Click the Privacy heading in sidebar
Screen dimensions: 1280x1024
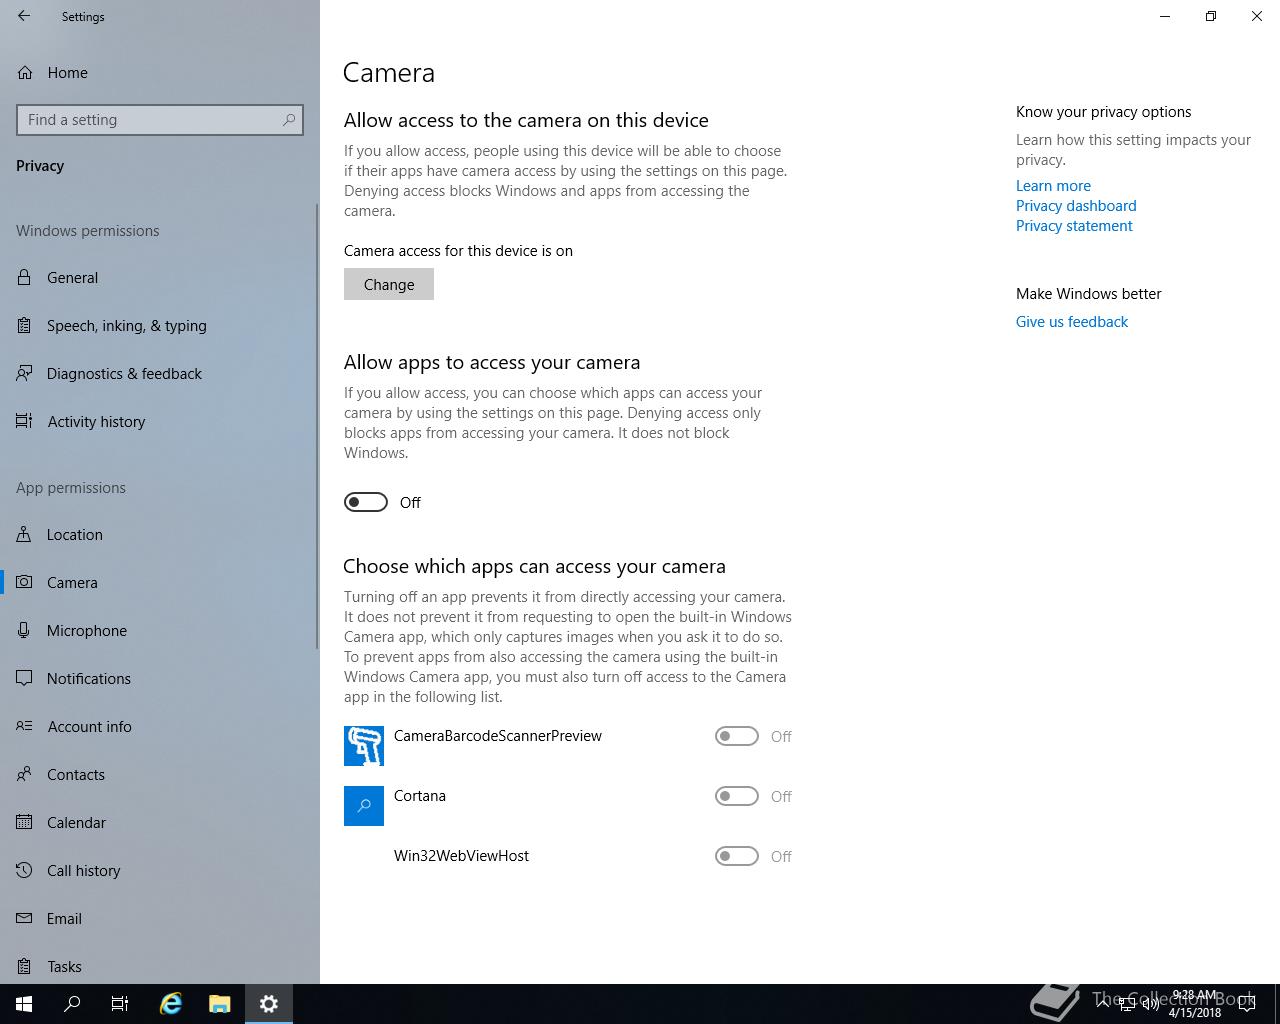click(40, 165)
